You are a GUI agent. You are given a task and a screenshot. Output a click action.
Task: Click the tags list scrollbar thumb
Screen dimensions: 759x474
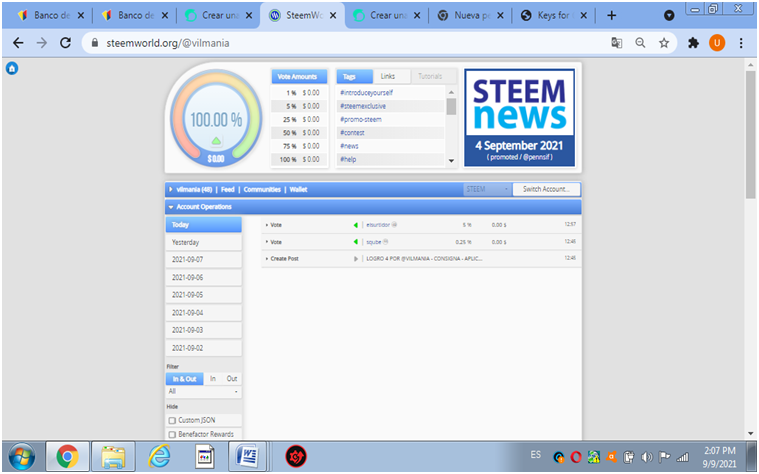pos(451,107)
